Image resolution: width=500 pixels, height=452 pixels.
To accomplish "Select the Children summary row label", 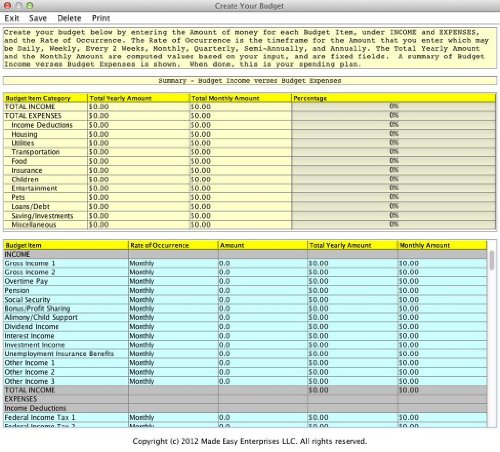I will [x=25, y=179].
